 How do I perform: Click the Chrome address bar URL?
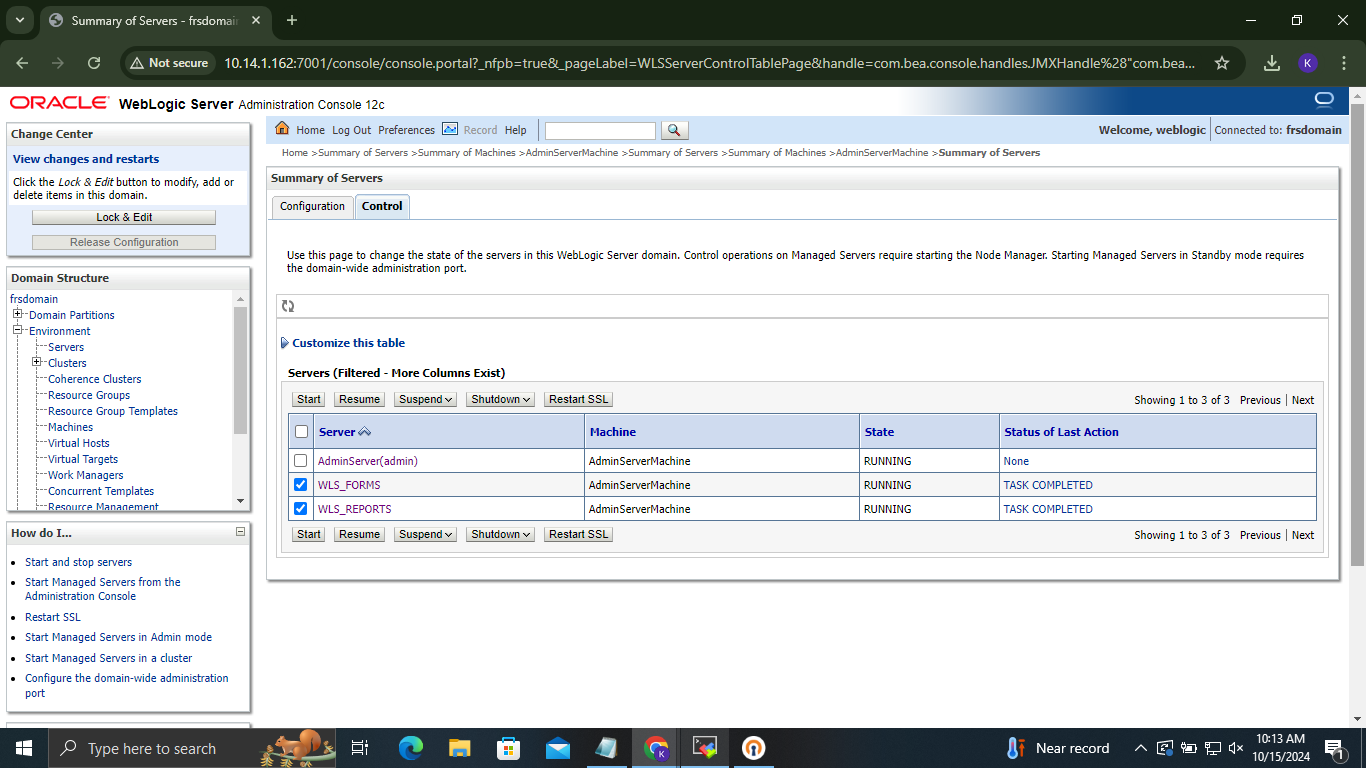(709, 63)
